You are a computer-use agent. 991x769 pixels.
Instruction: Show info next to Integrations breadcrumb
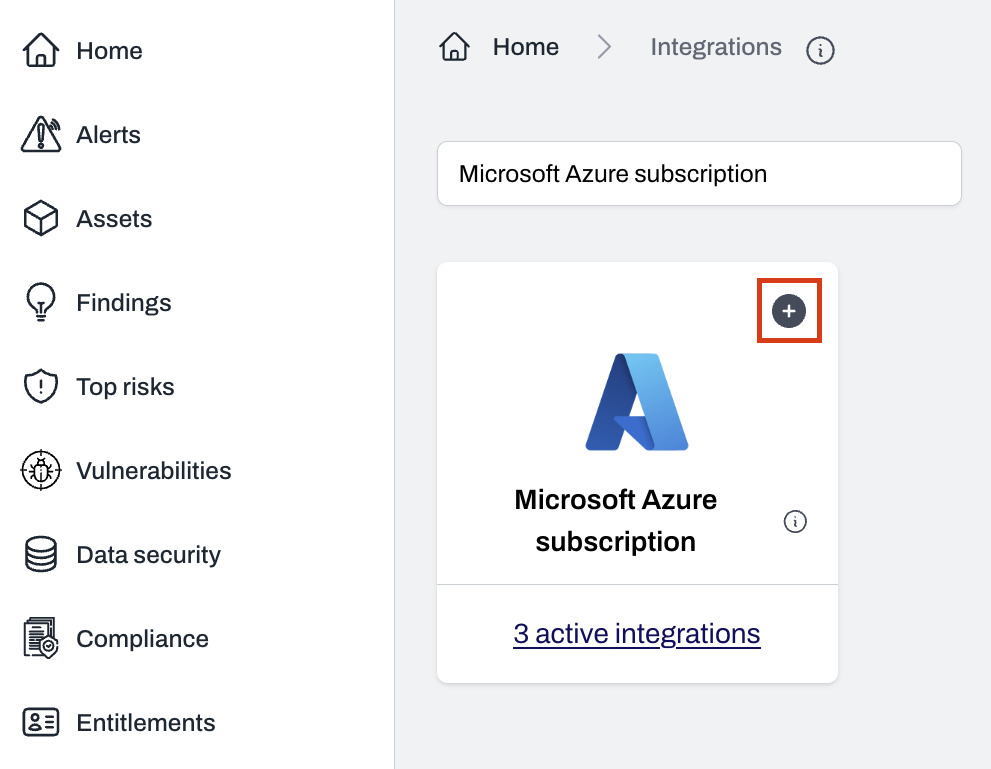tap(820, 50)
